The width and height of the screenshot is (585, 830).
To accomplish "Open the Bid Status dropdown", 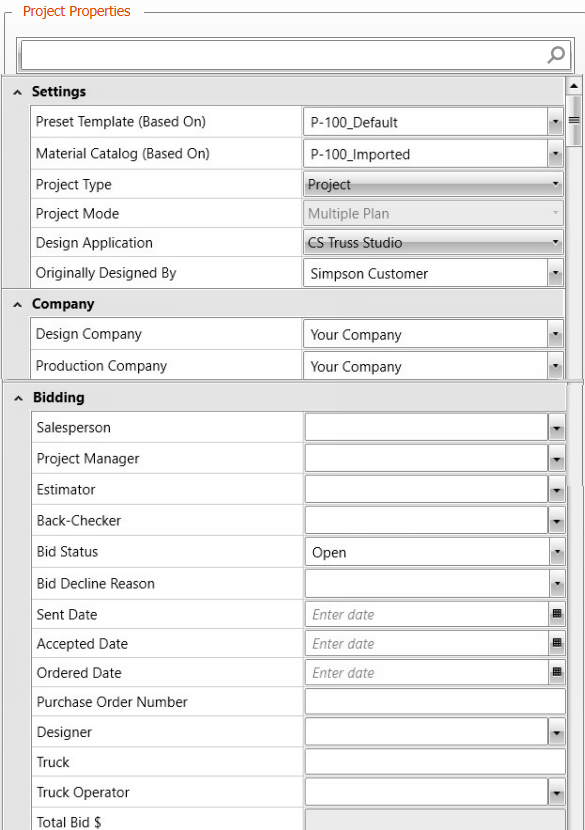I will [x=557, y=552].
